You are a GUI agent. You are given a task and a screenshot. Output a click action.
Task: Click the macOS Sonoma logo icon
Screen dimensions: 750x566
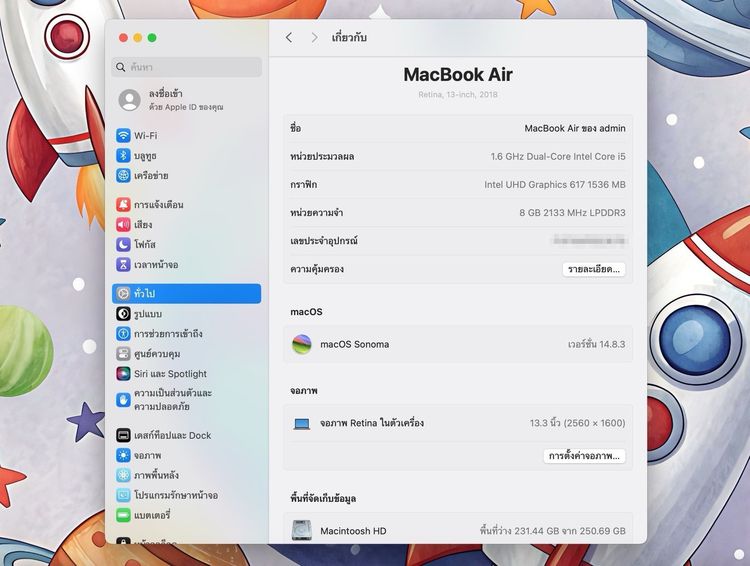(x=301, y=344)
